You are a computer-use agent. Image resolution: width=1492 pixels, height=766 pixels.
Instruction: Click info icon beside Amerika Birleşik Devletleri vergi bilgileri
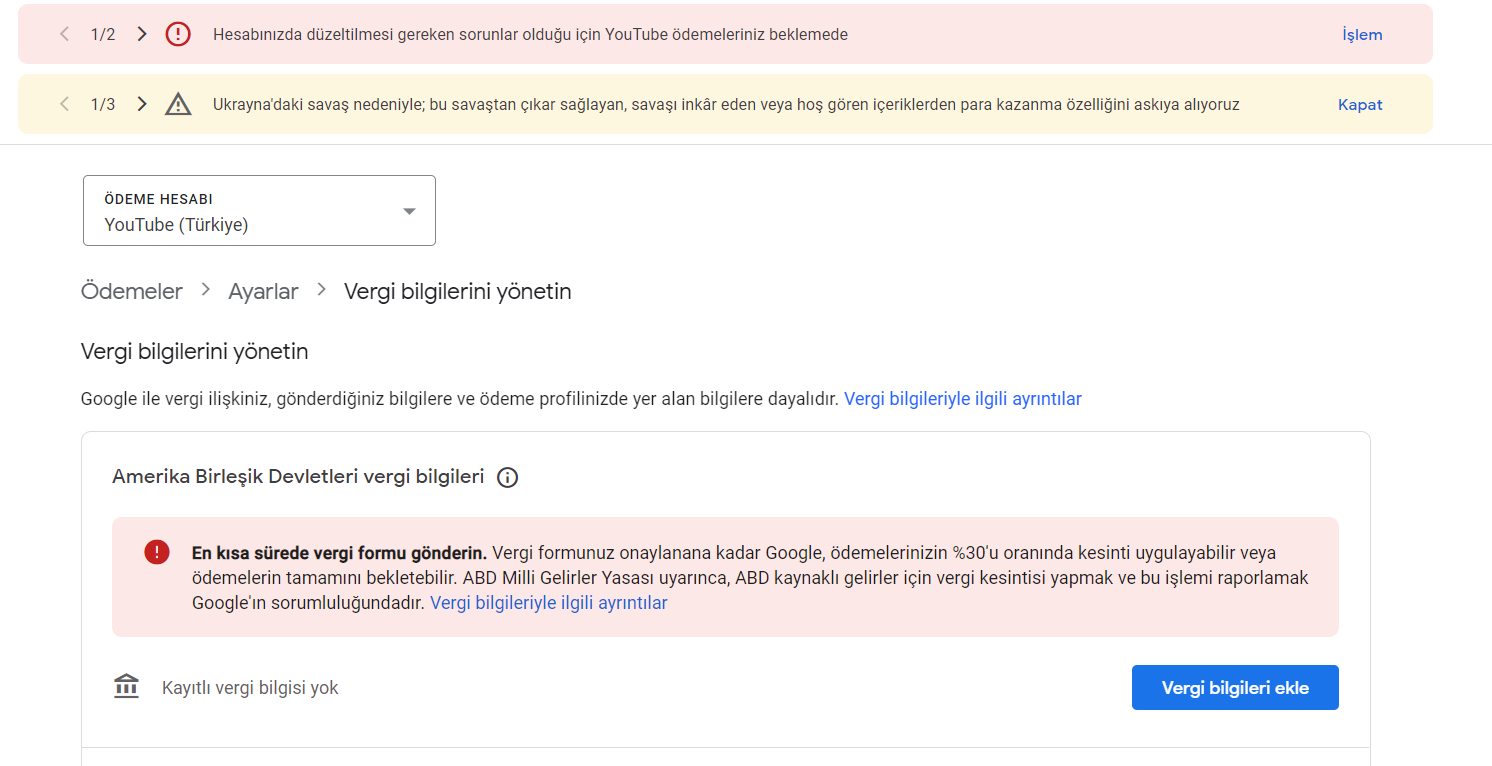[x=508, y=477]
